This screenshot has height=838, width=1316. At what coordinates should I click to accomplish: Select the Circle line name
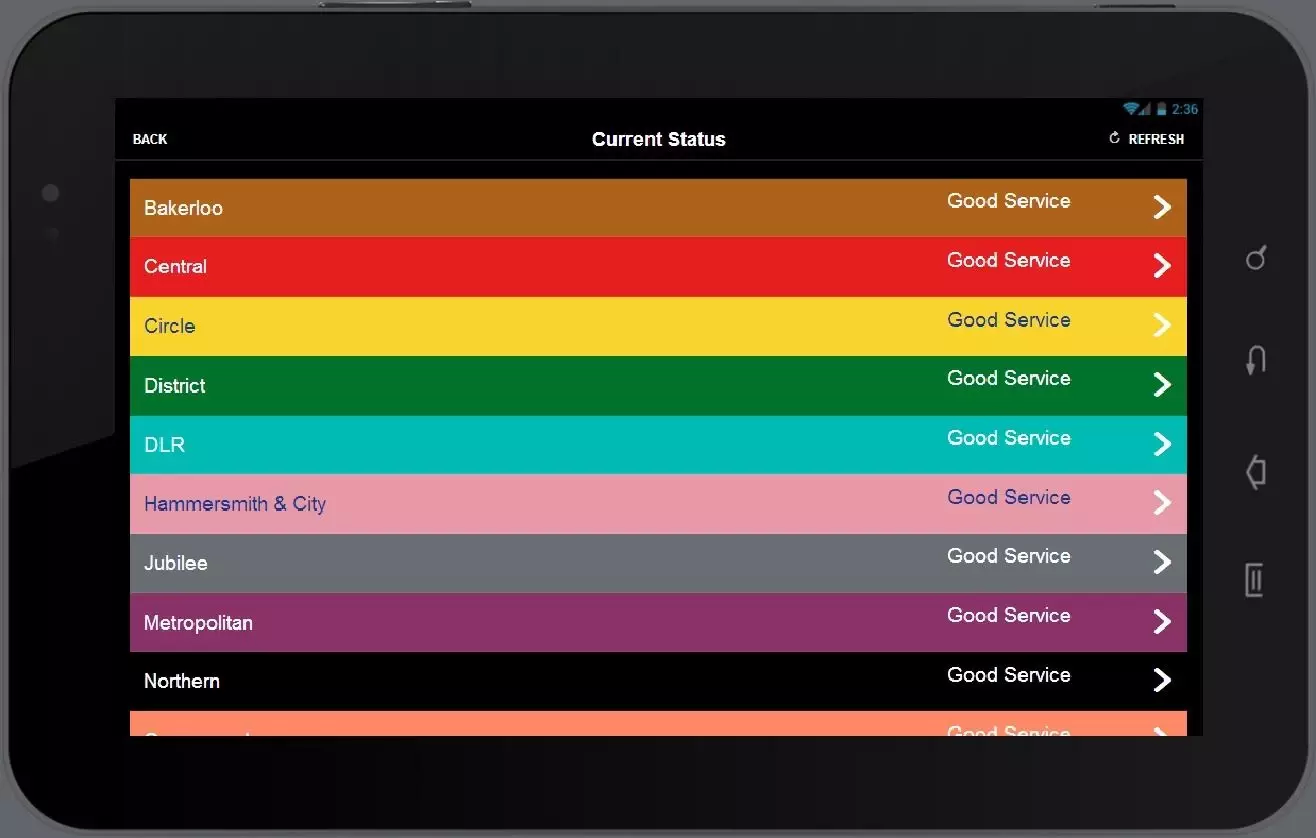[x=169, y=325]
